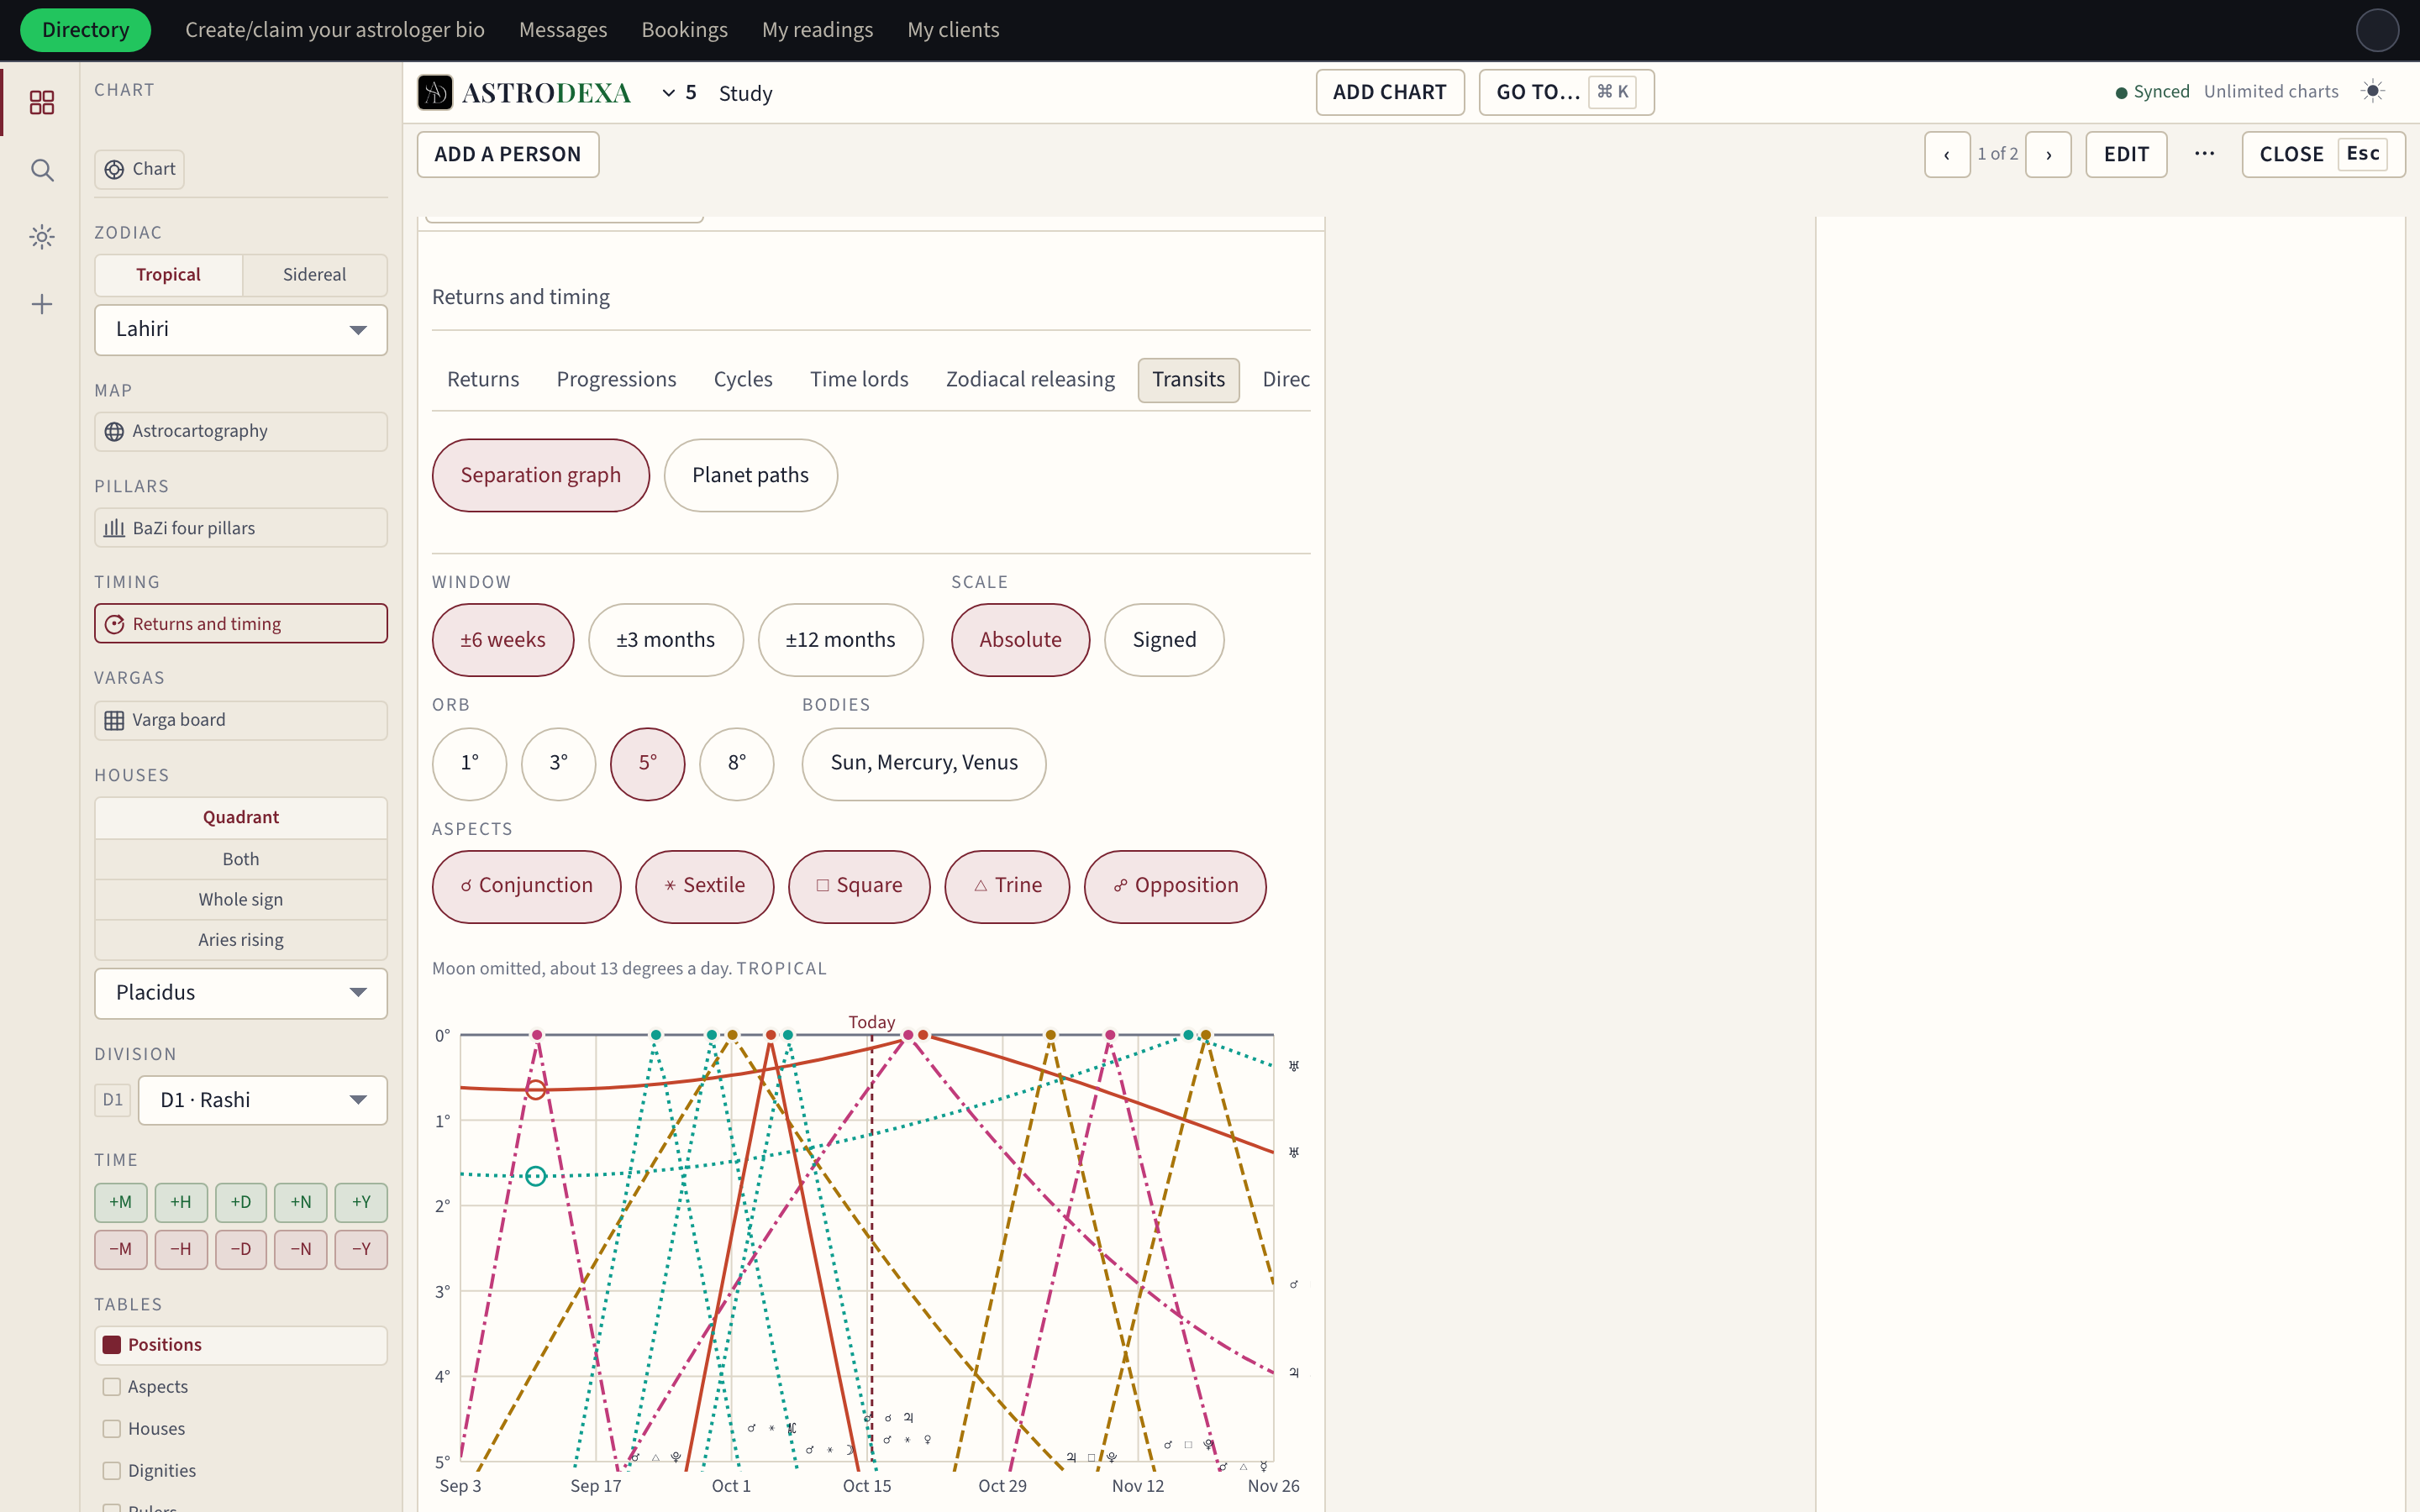This screenshot has height=1512, width=2420.
Task: Toggle the Trine aspect chip
Action: point(1007,886)
